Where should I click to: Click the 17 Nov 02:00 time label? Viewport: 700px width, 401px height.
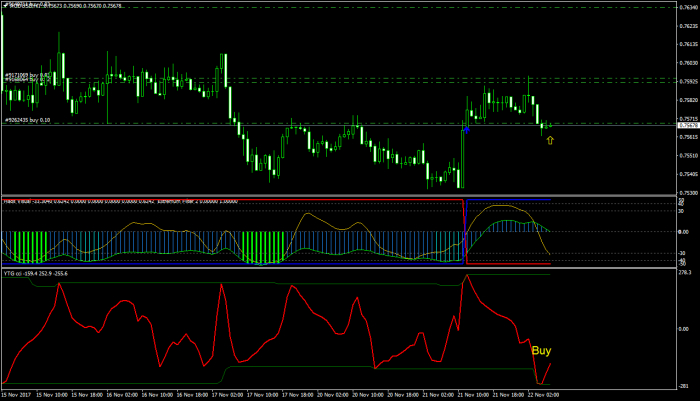[228, 395]
